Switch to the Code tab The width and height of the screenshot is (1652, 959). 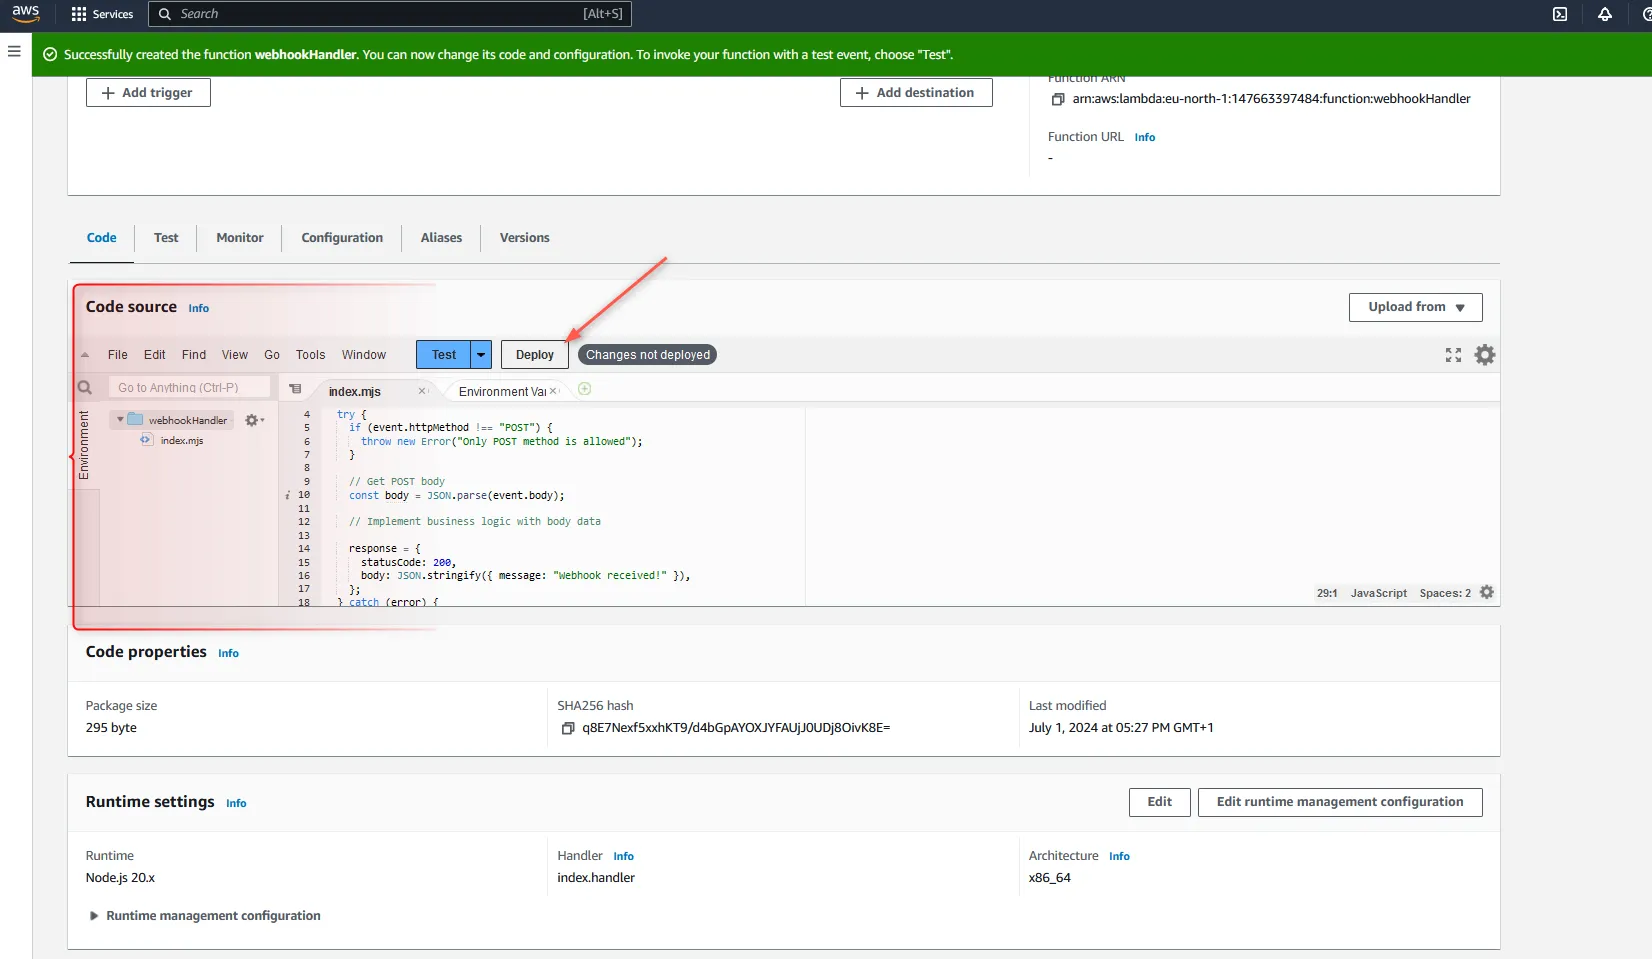(102, 238)
